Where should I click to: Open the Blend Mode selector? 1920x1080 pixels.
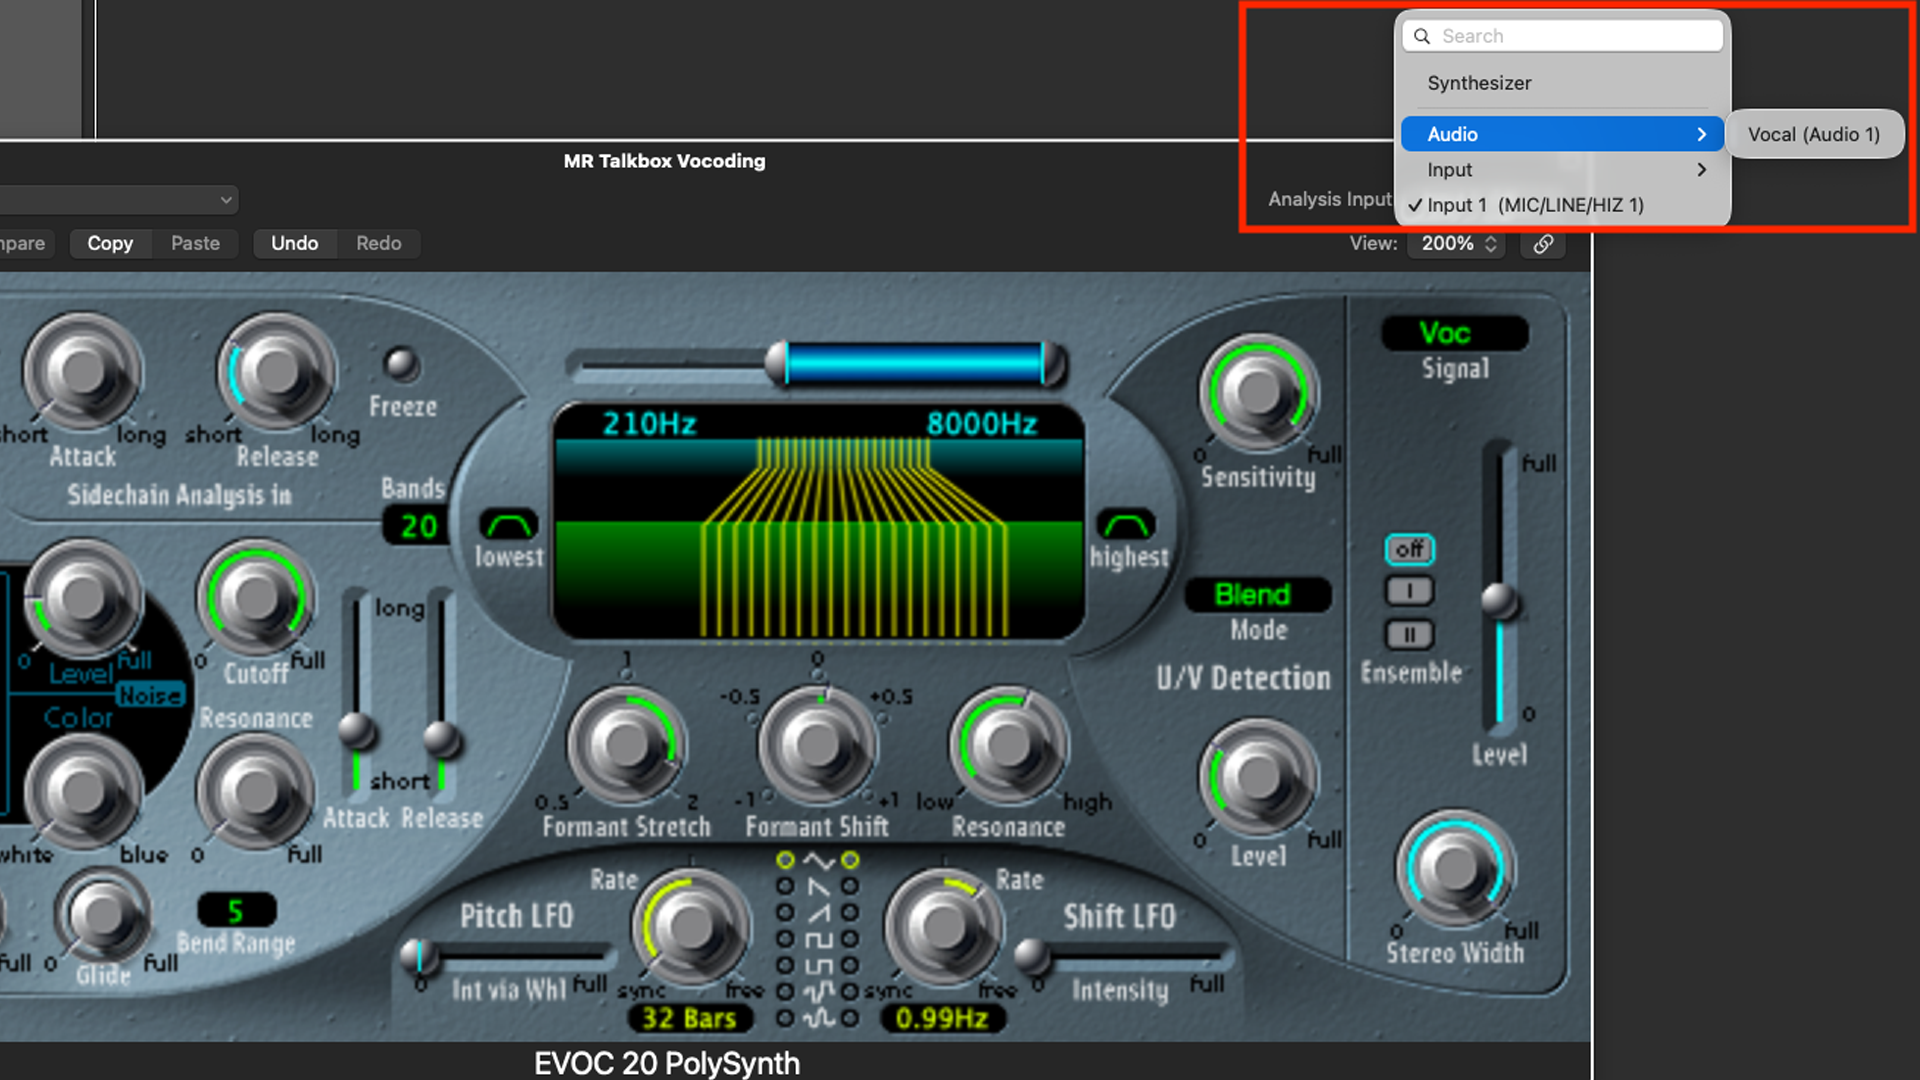(1258, 595)
